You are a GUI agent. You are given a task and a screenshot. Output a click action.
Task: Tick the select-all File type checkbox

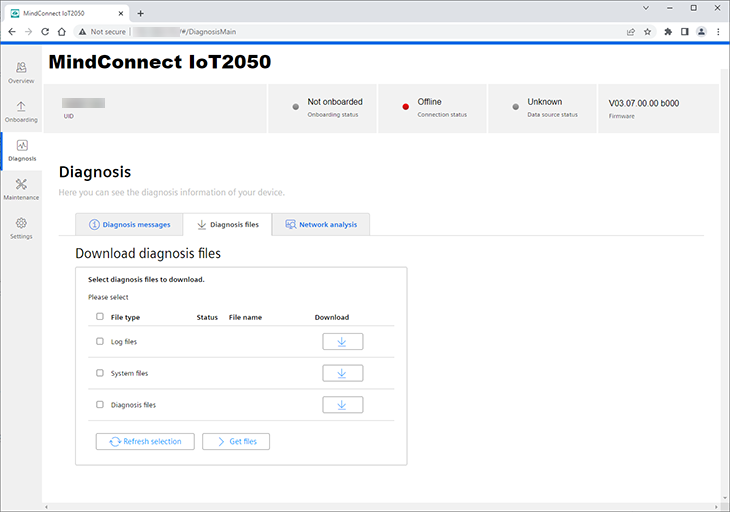point(100,317)
